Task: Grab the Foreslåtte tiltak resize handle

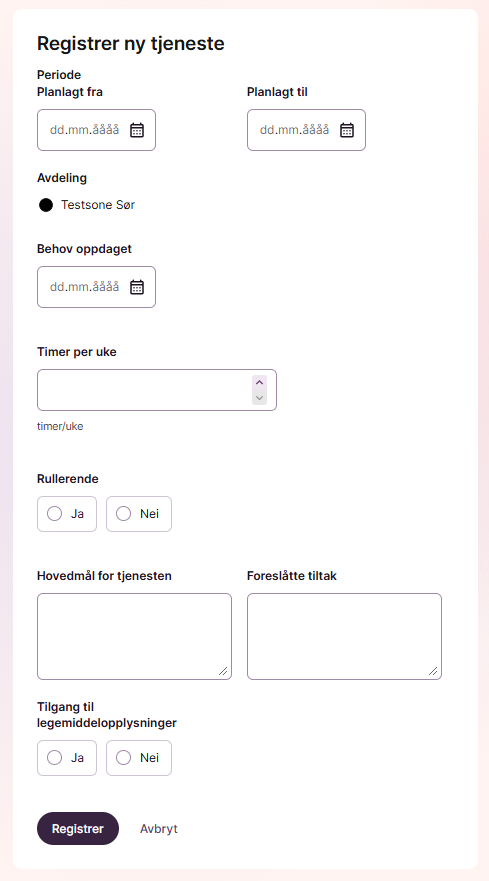Action: pyautogui.click(x=433, y=671)
